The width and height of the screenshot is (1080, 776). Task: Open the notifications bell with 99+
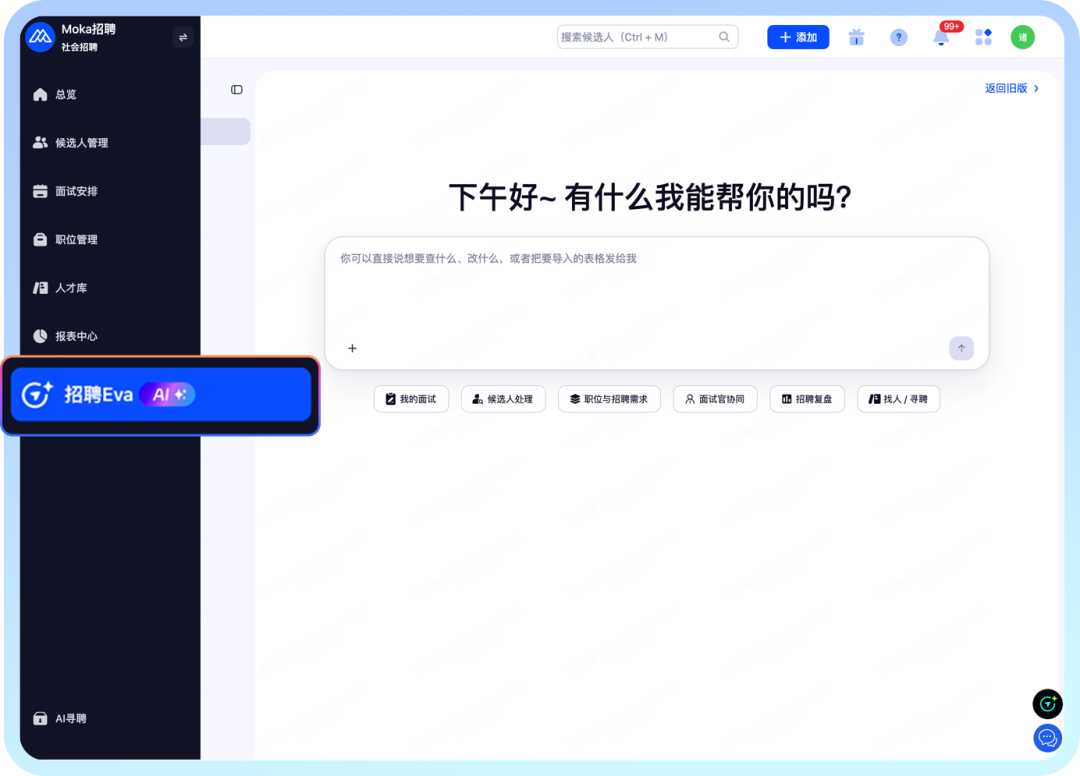click(942, 36)
